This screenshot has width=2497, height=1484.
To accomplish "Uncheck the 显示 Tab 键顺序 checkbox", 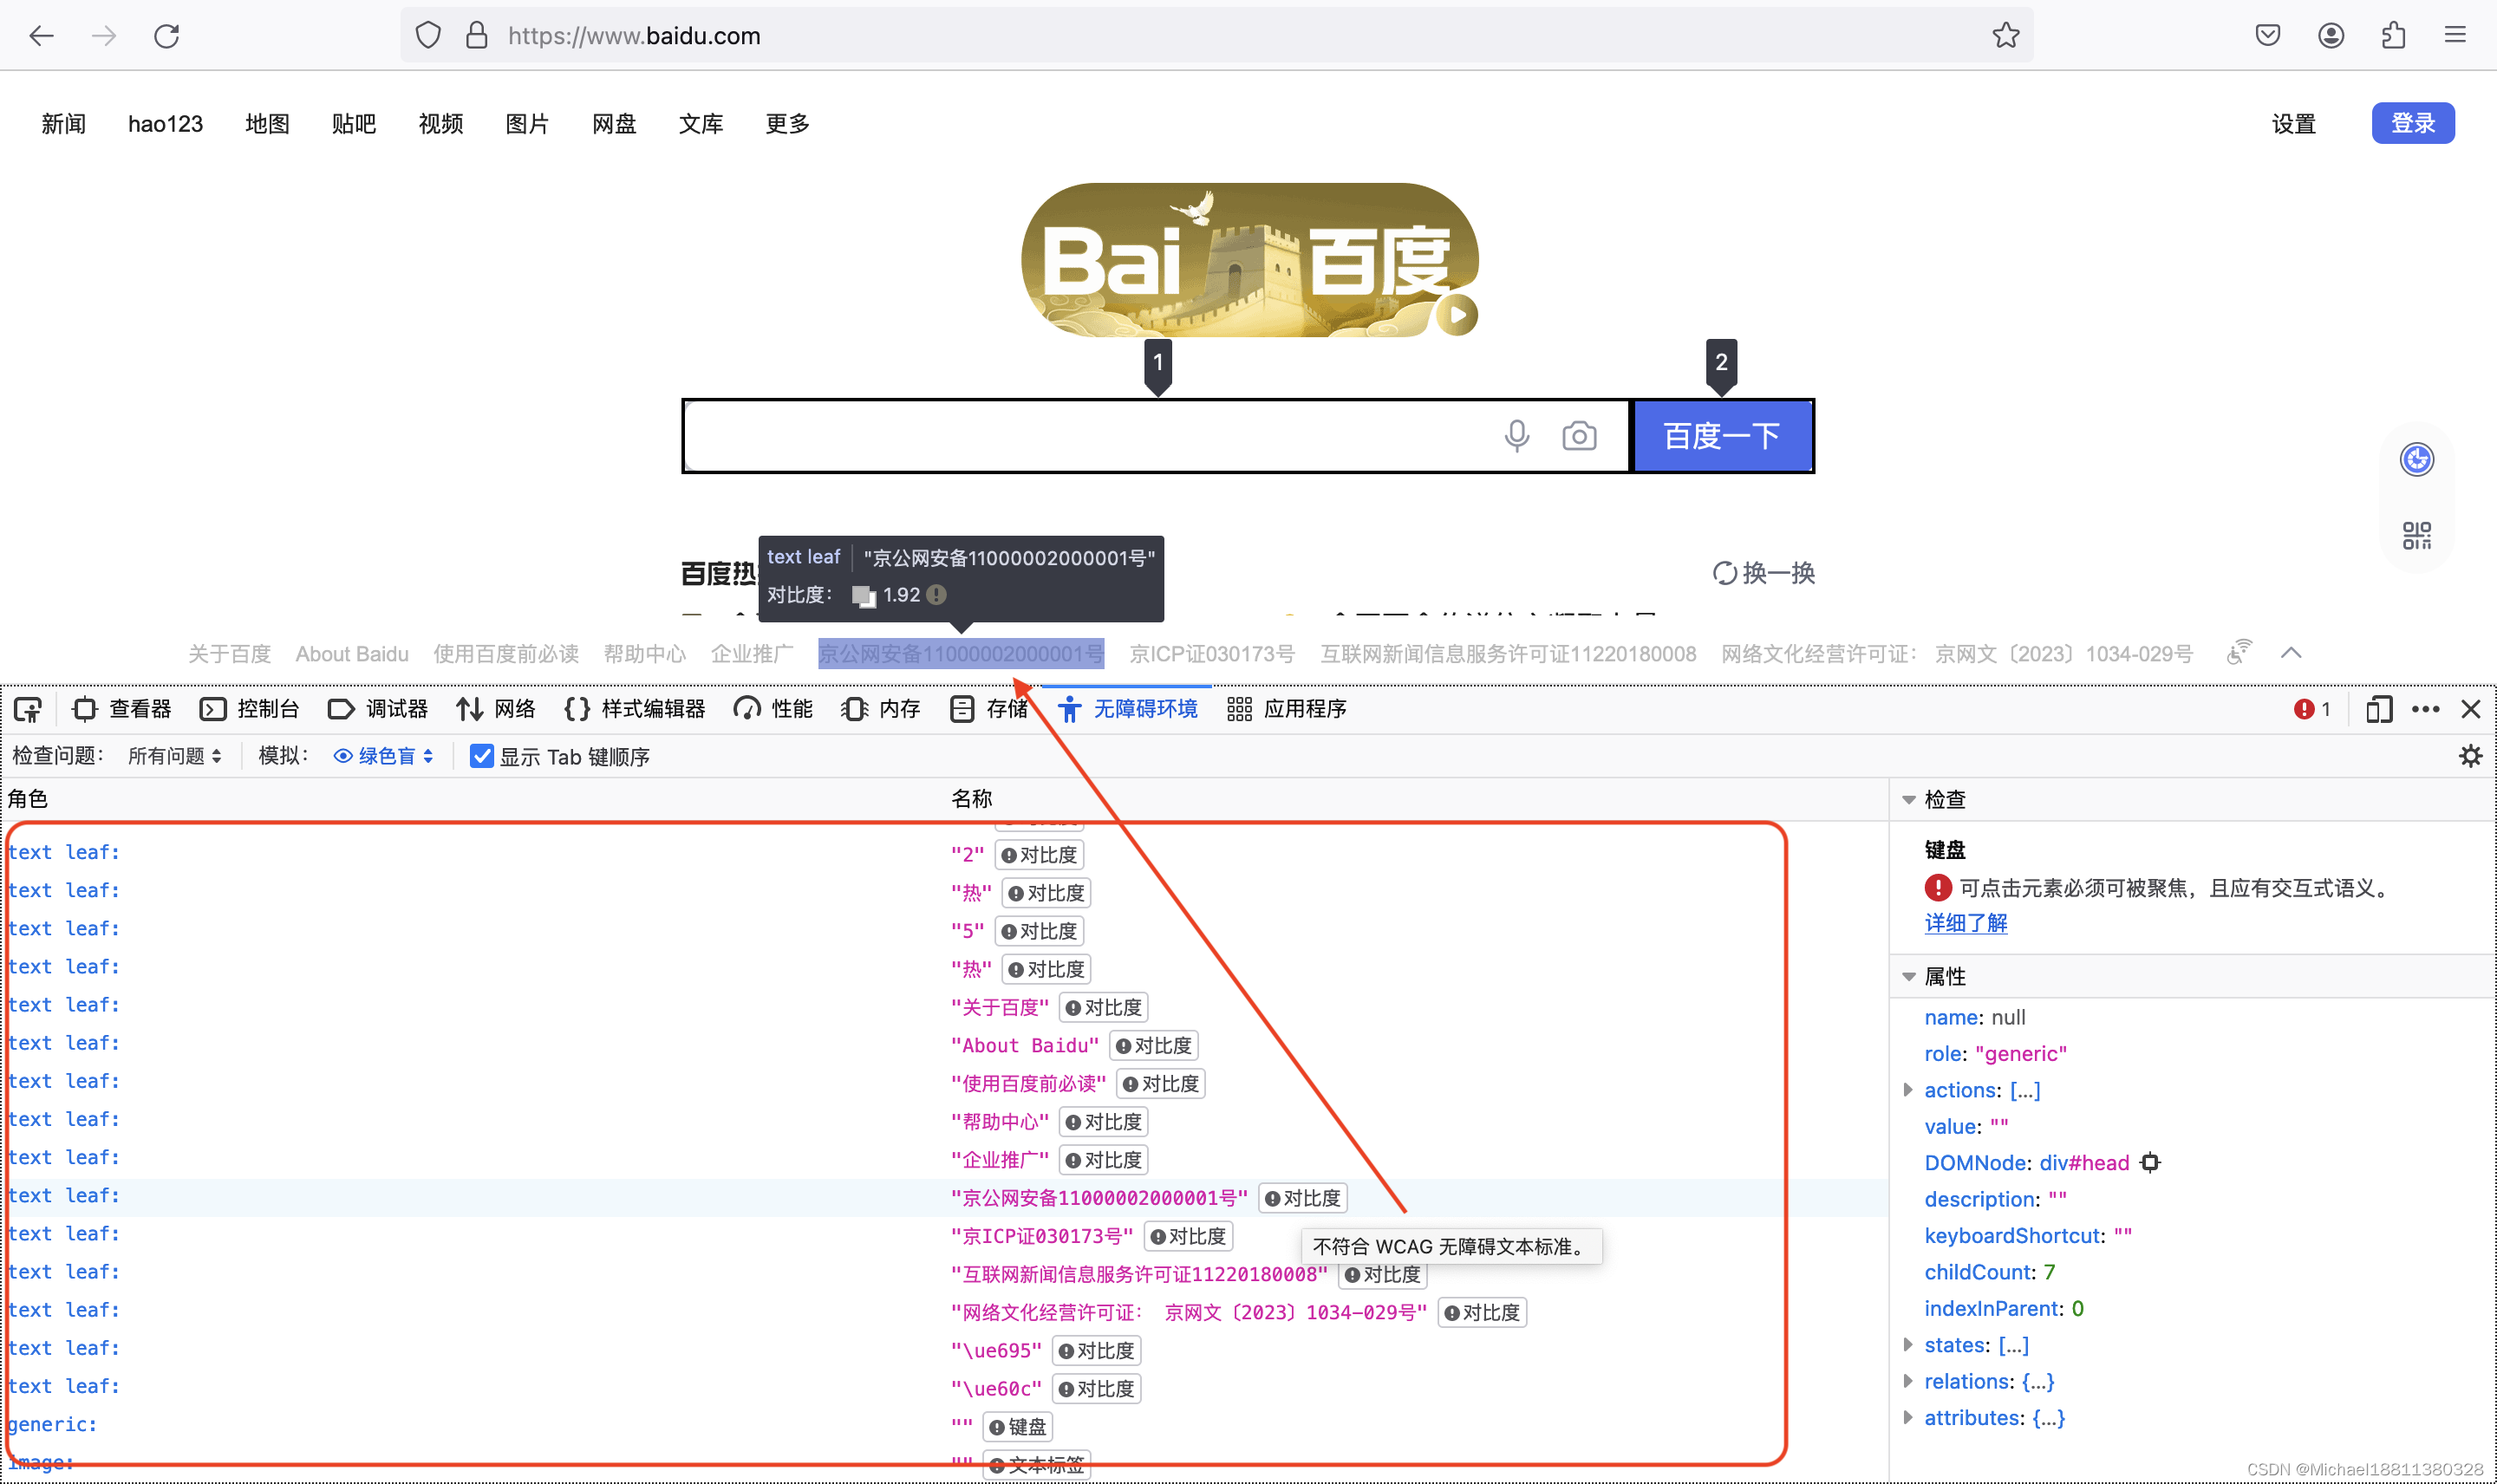I will [x=482, y=756].
